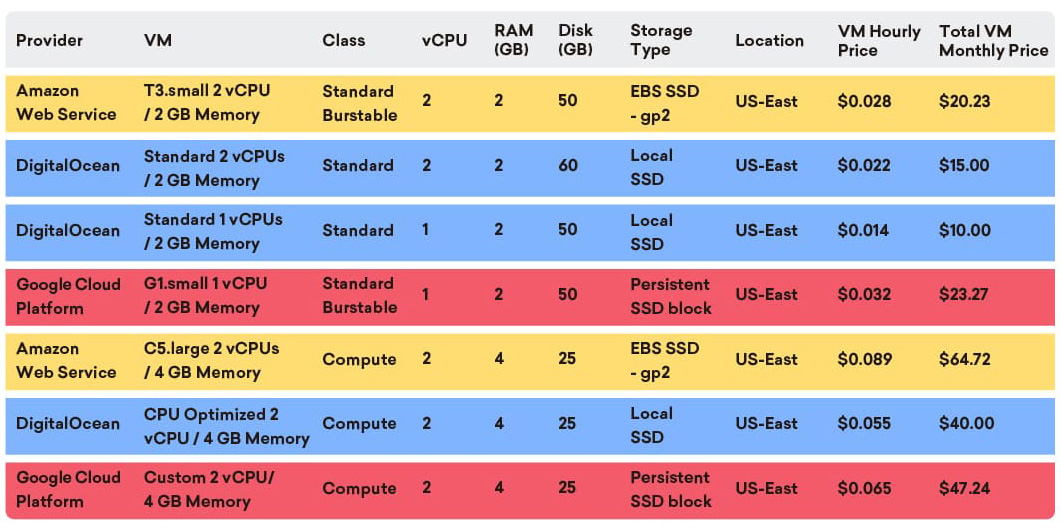Screen dimensions: 1061x530
Task: Select the RAM (GB) column header
Action: (x=512, y=40)
